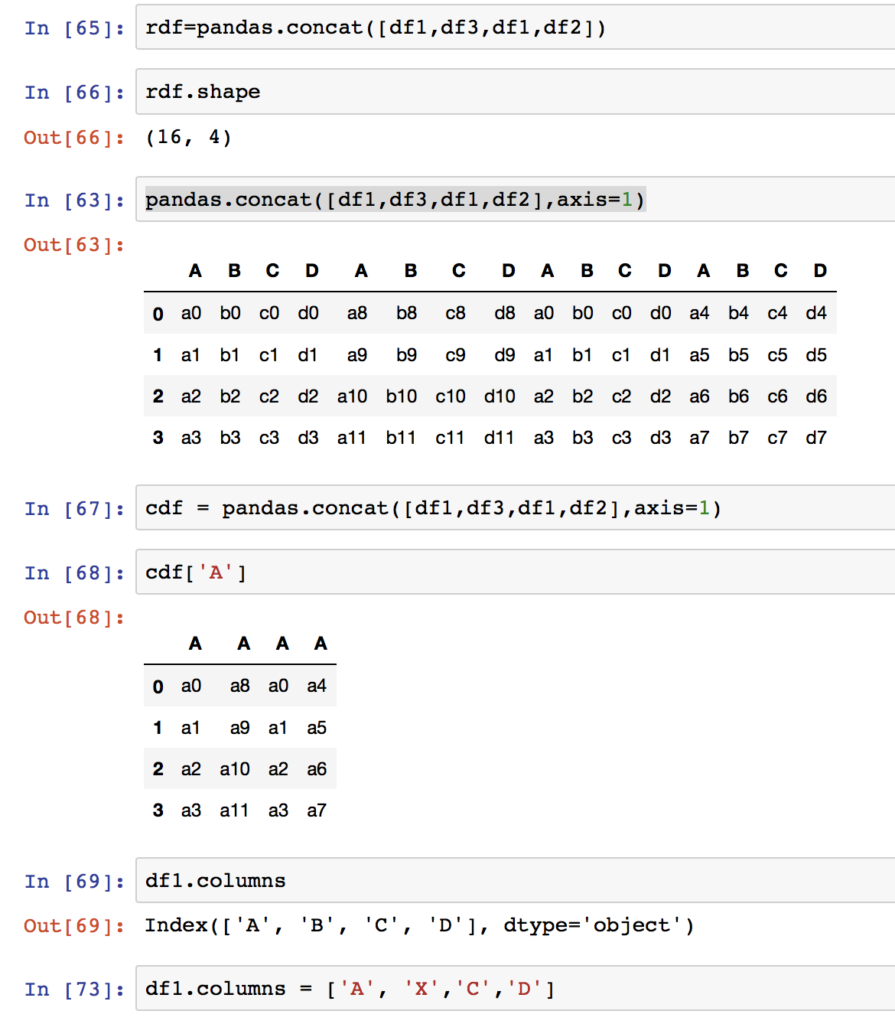Collapse output via the Out[63] prompt

pos(74,245)
